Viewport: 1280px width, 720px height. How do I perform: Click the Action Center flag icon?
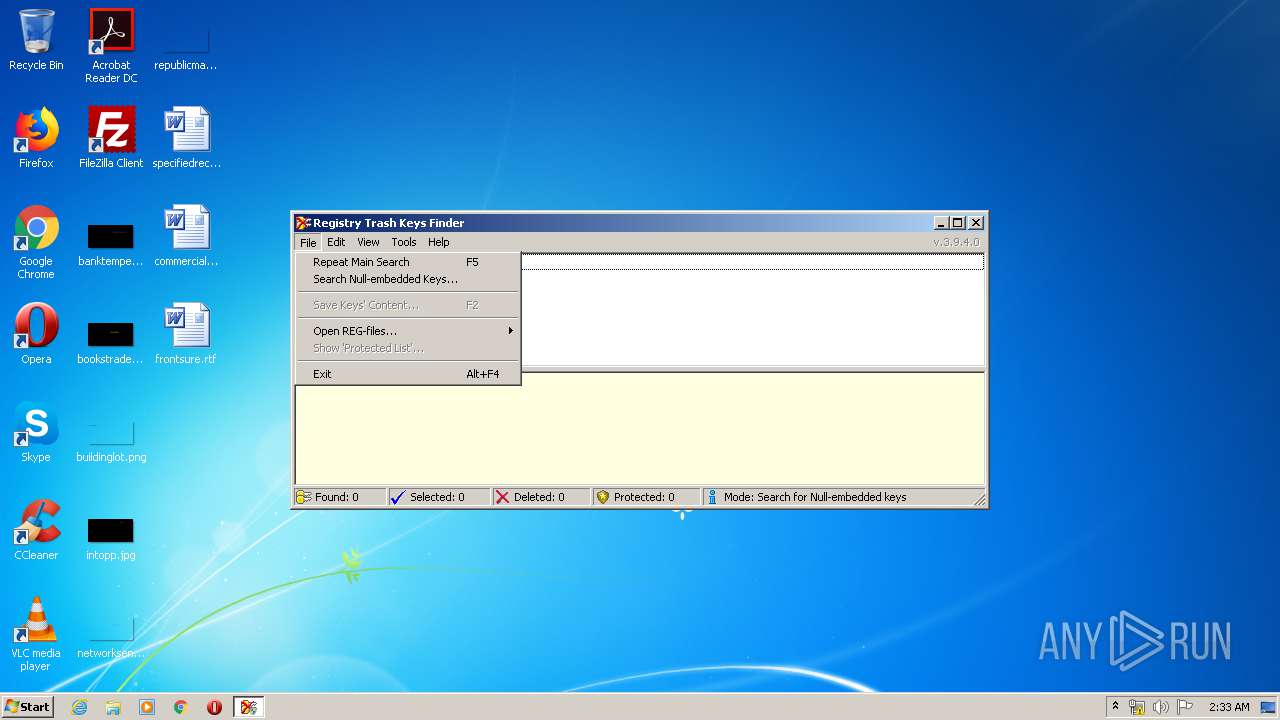point(1185,707)
